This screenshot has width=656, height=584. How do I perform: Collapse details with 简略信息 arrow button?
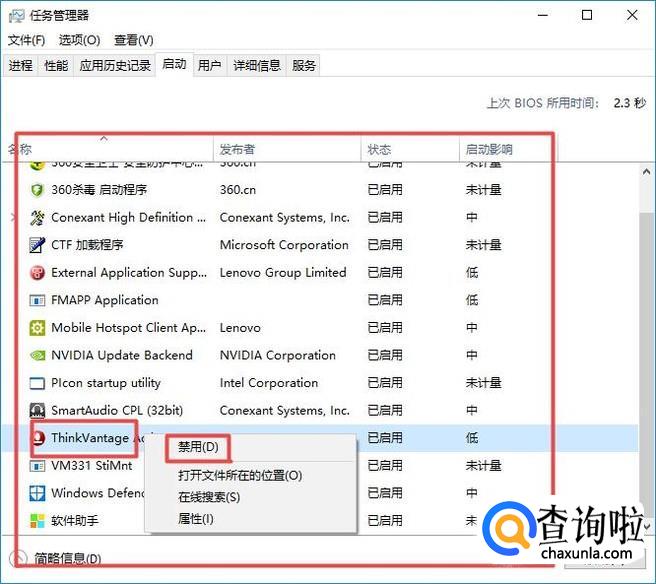18,559
